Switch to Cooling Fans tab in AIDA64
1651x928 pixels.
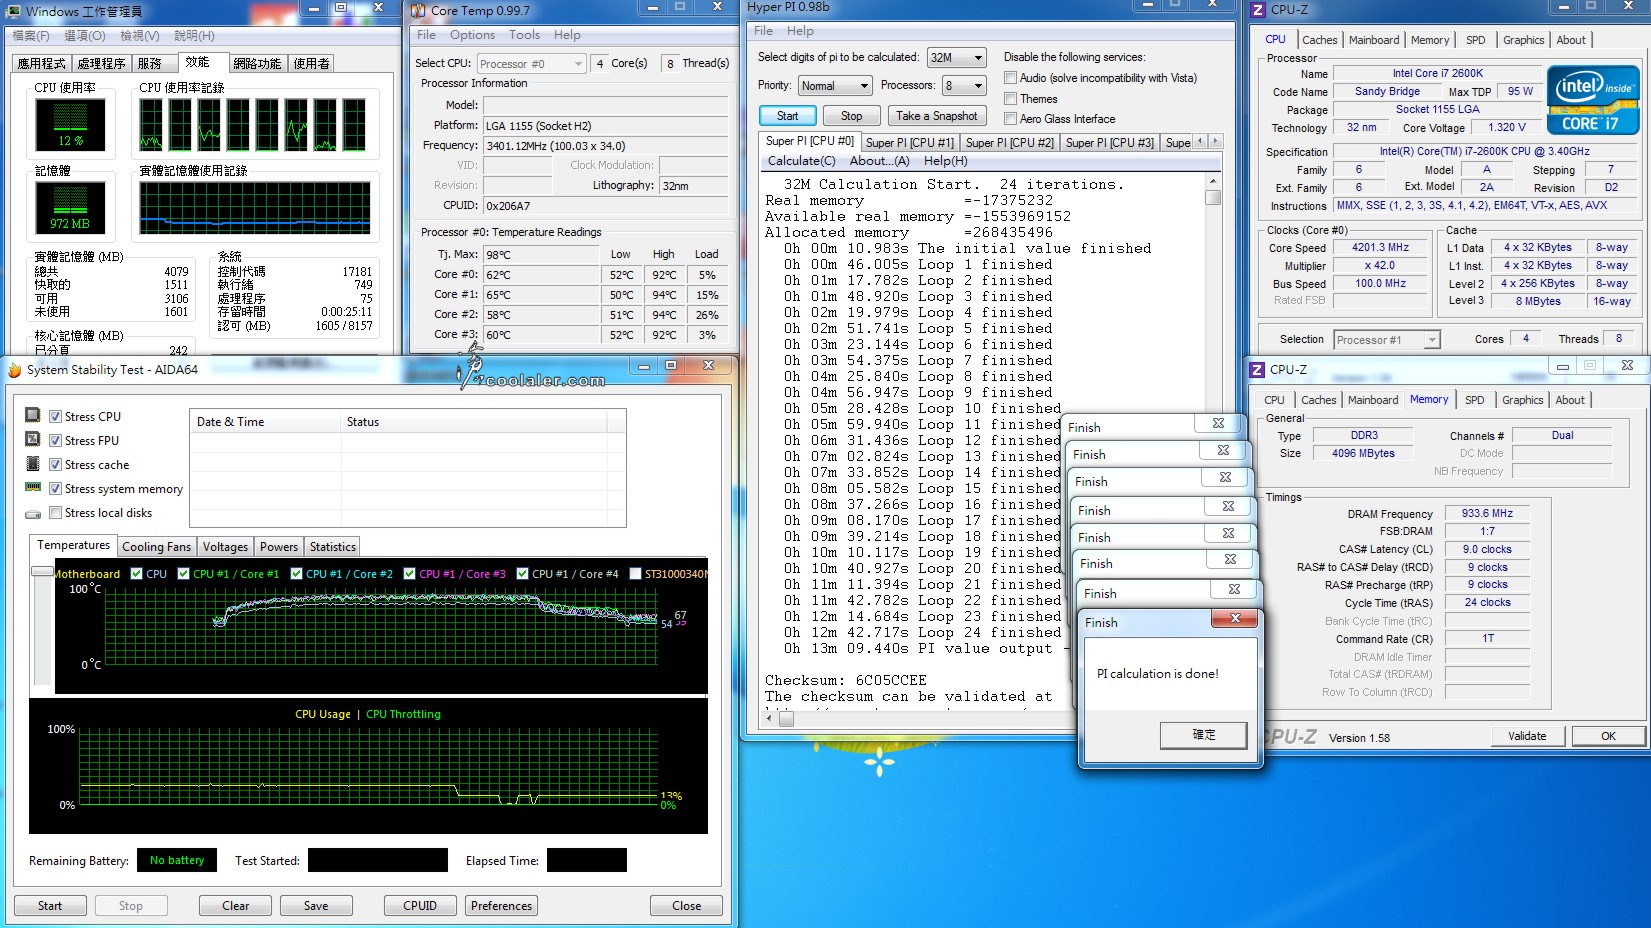[x=156, y=547]
